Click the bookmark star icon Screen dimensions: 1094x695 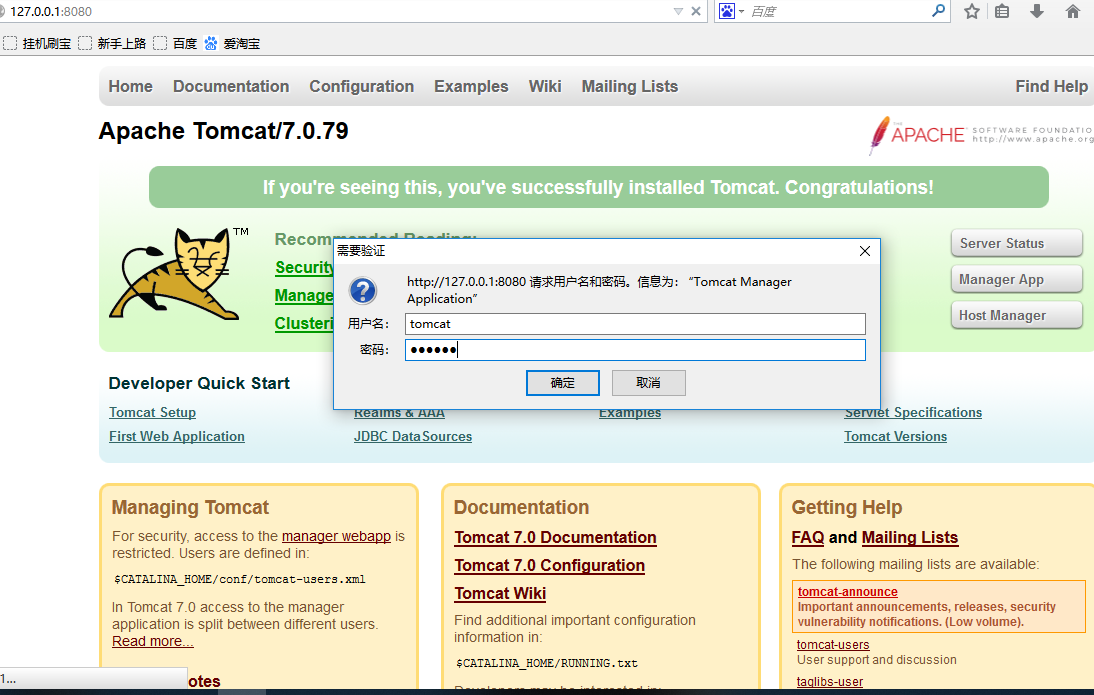click(x=972, y=11)
